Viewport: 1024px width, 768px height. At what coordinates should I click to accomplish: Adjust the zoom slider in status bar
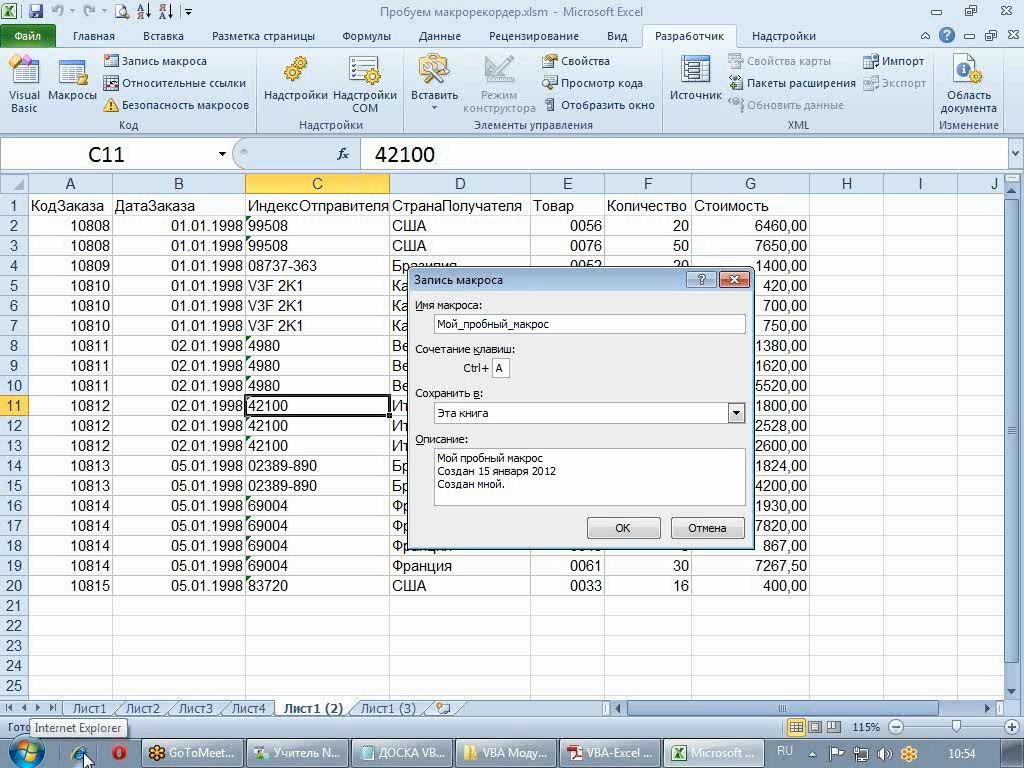click(x=956, y=727)
